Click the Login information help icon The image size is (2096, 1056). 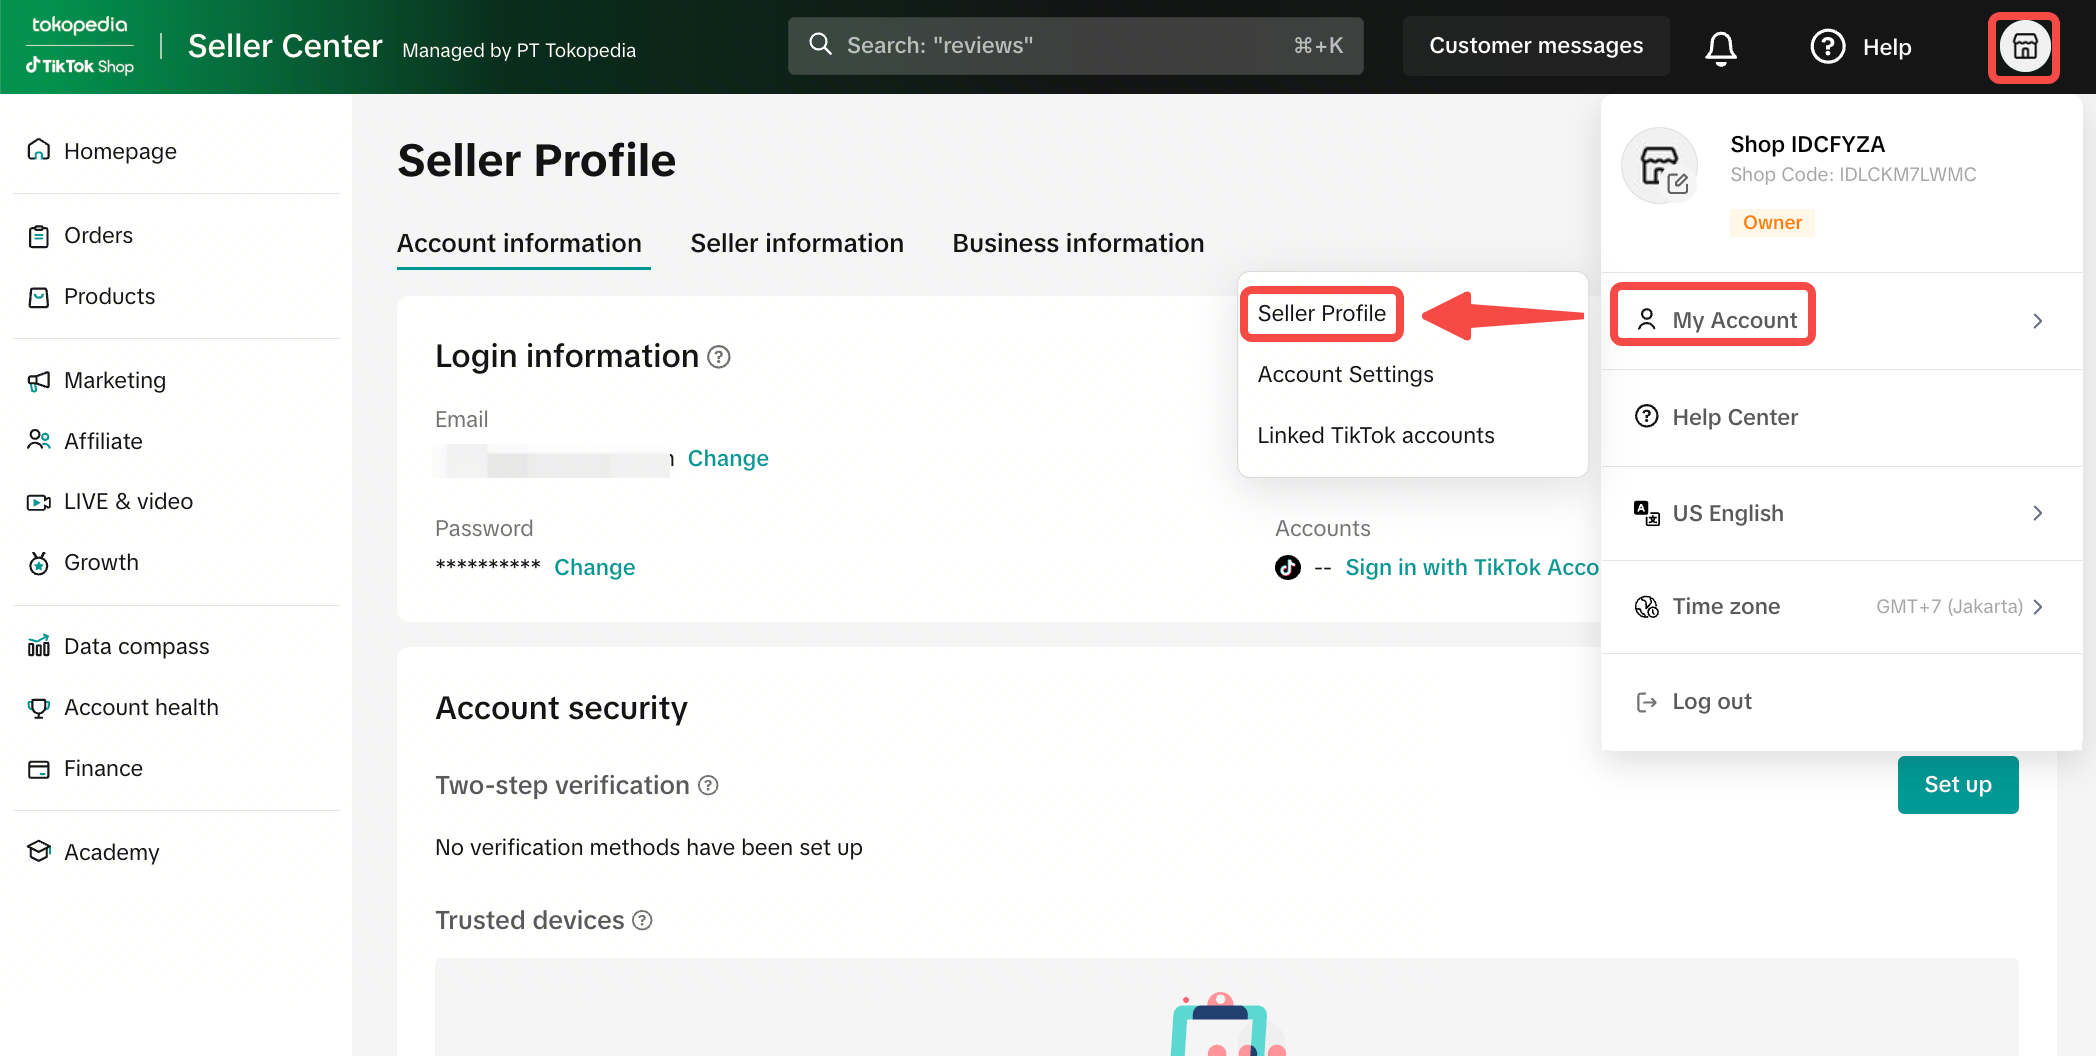719,357
